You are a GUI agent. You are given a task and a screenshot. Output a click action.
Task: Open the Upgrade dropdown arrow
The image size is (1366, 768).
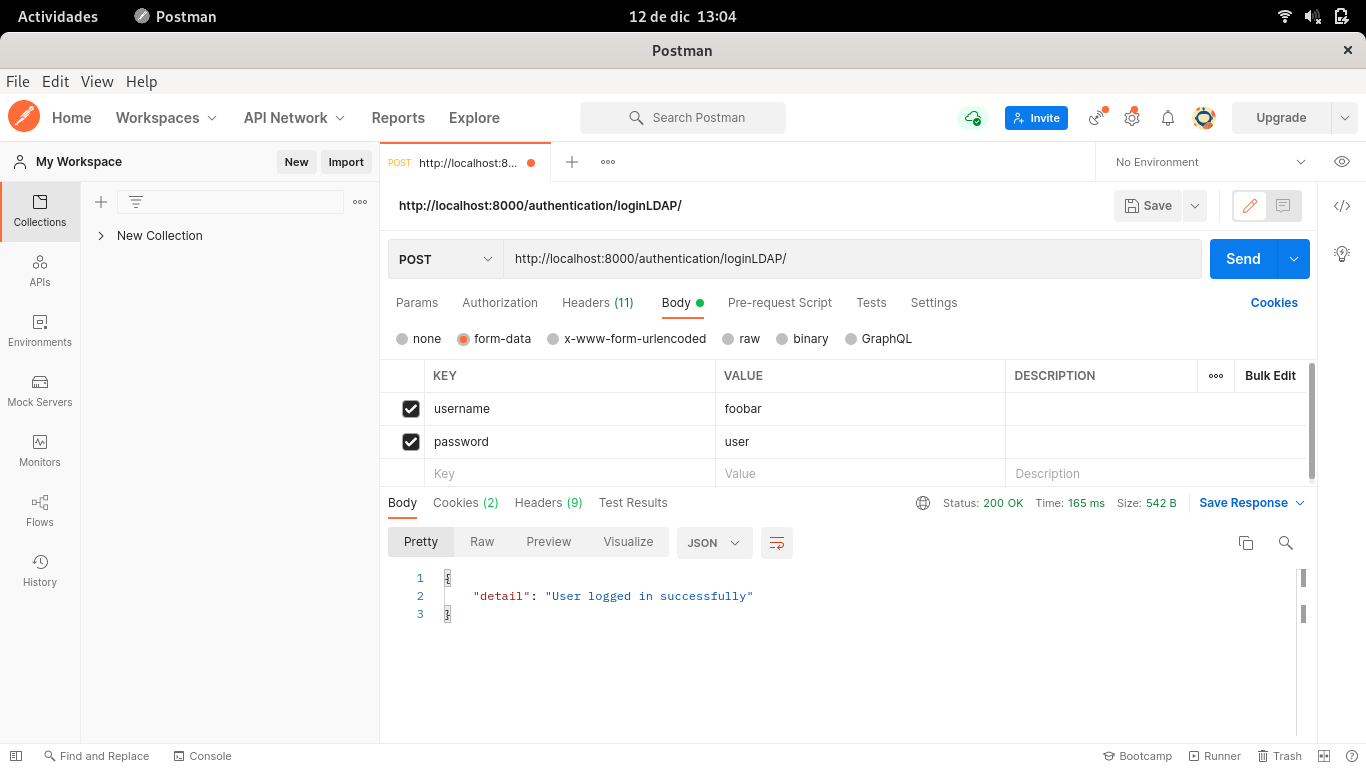coord(1344,118)
